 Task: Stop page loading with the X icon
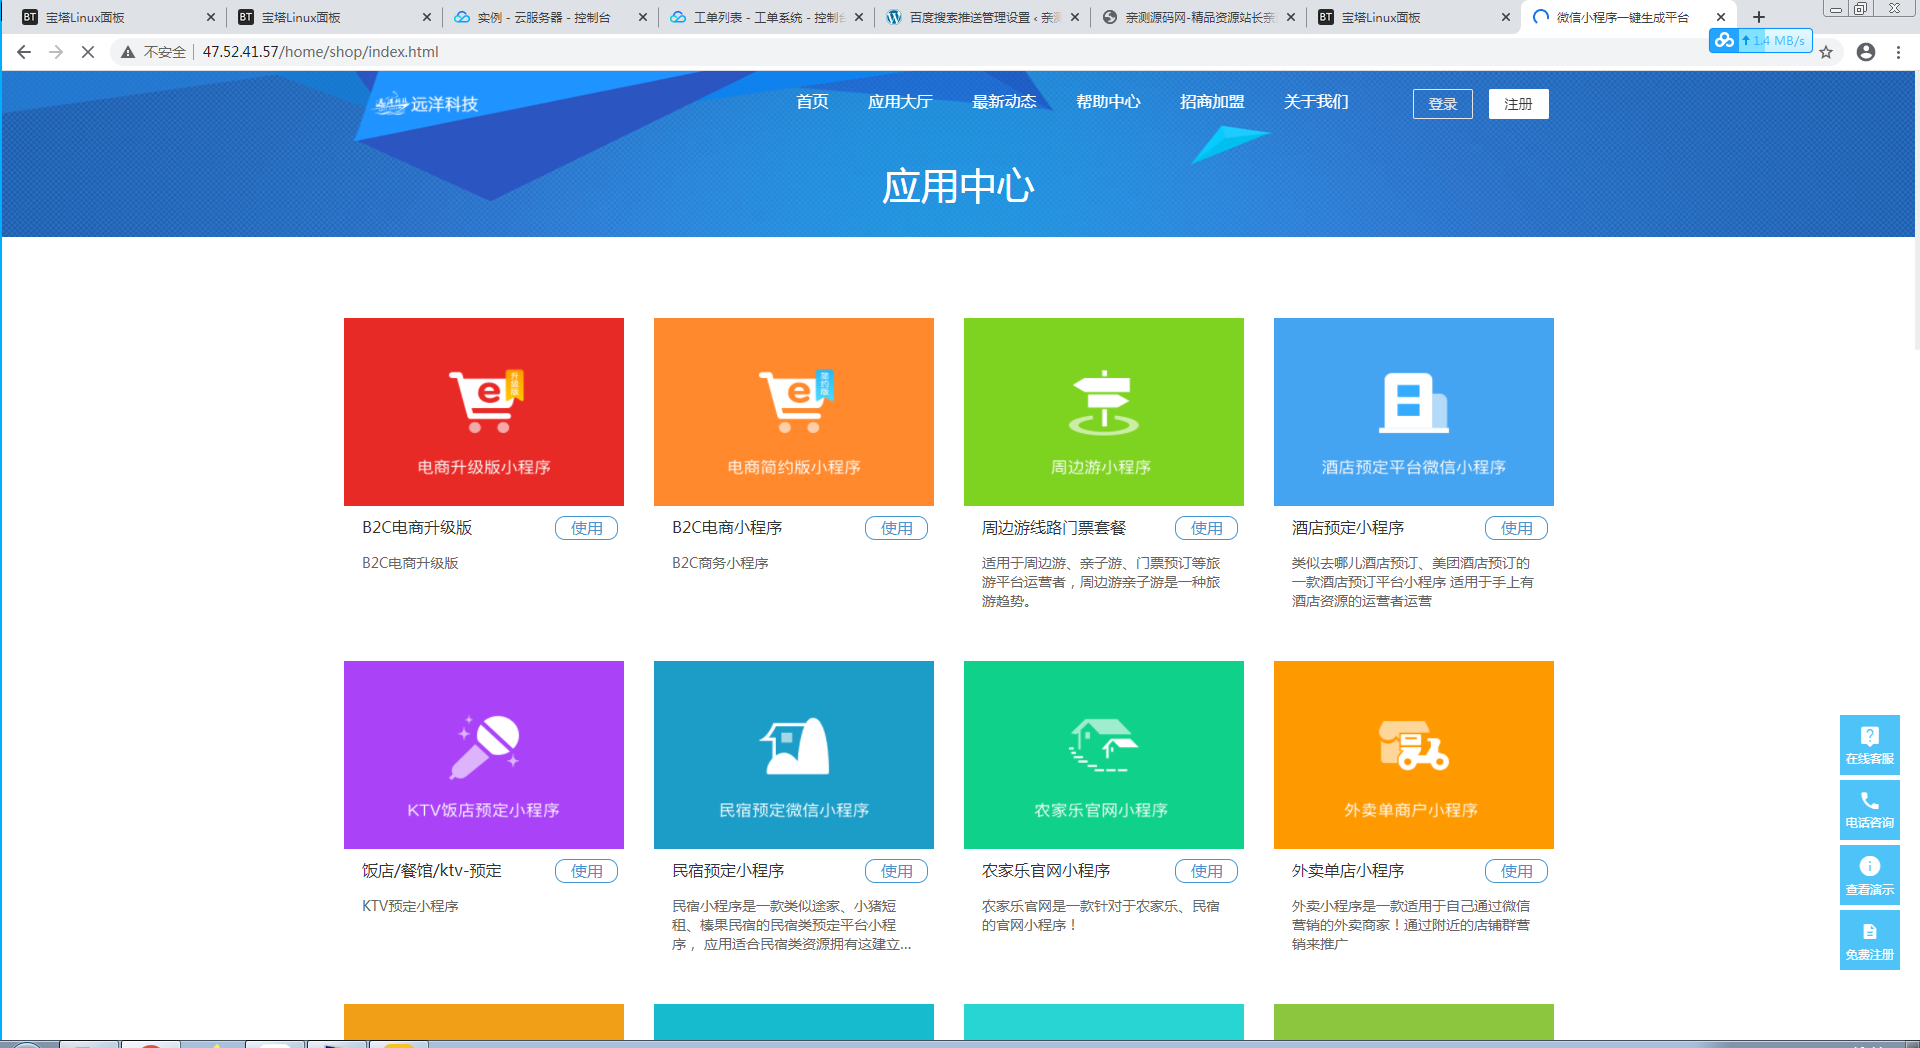(88, 52)
